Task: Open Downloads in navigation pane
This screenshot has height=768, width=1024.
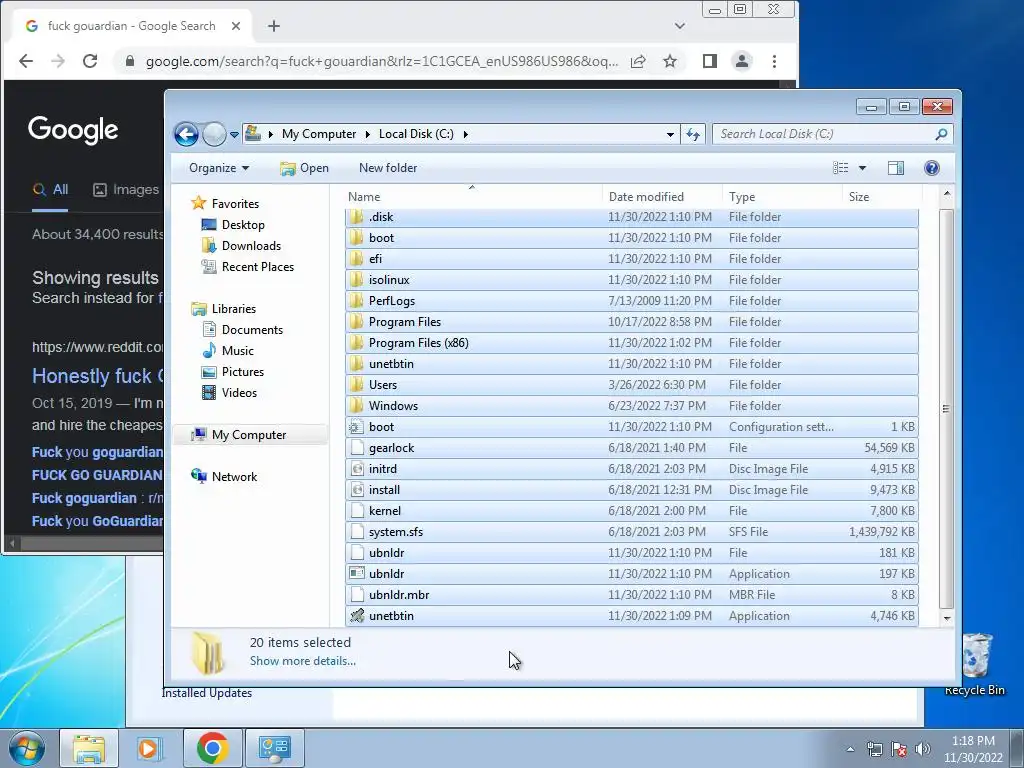Action: pos(242,246)
